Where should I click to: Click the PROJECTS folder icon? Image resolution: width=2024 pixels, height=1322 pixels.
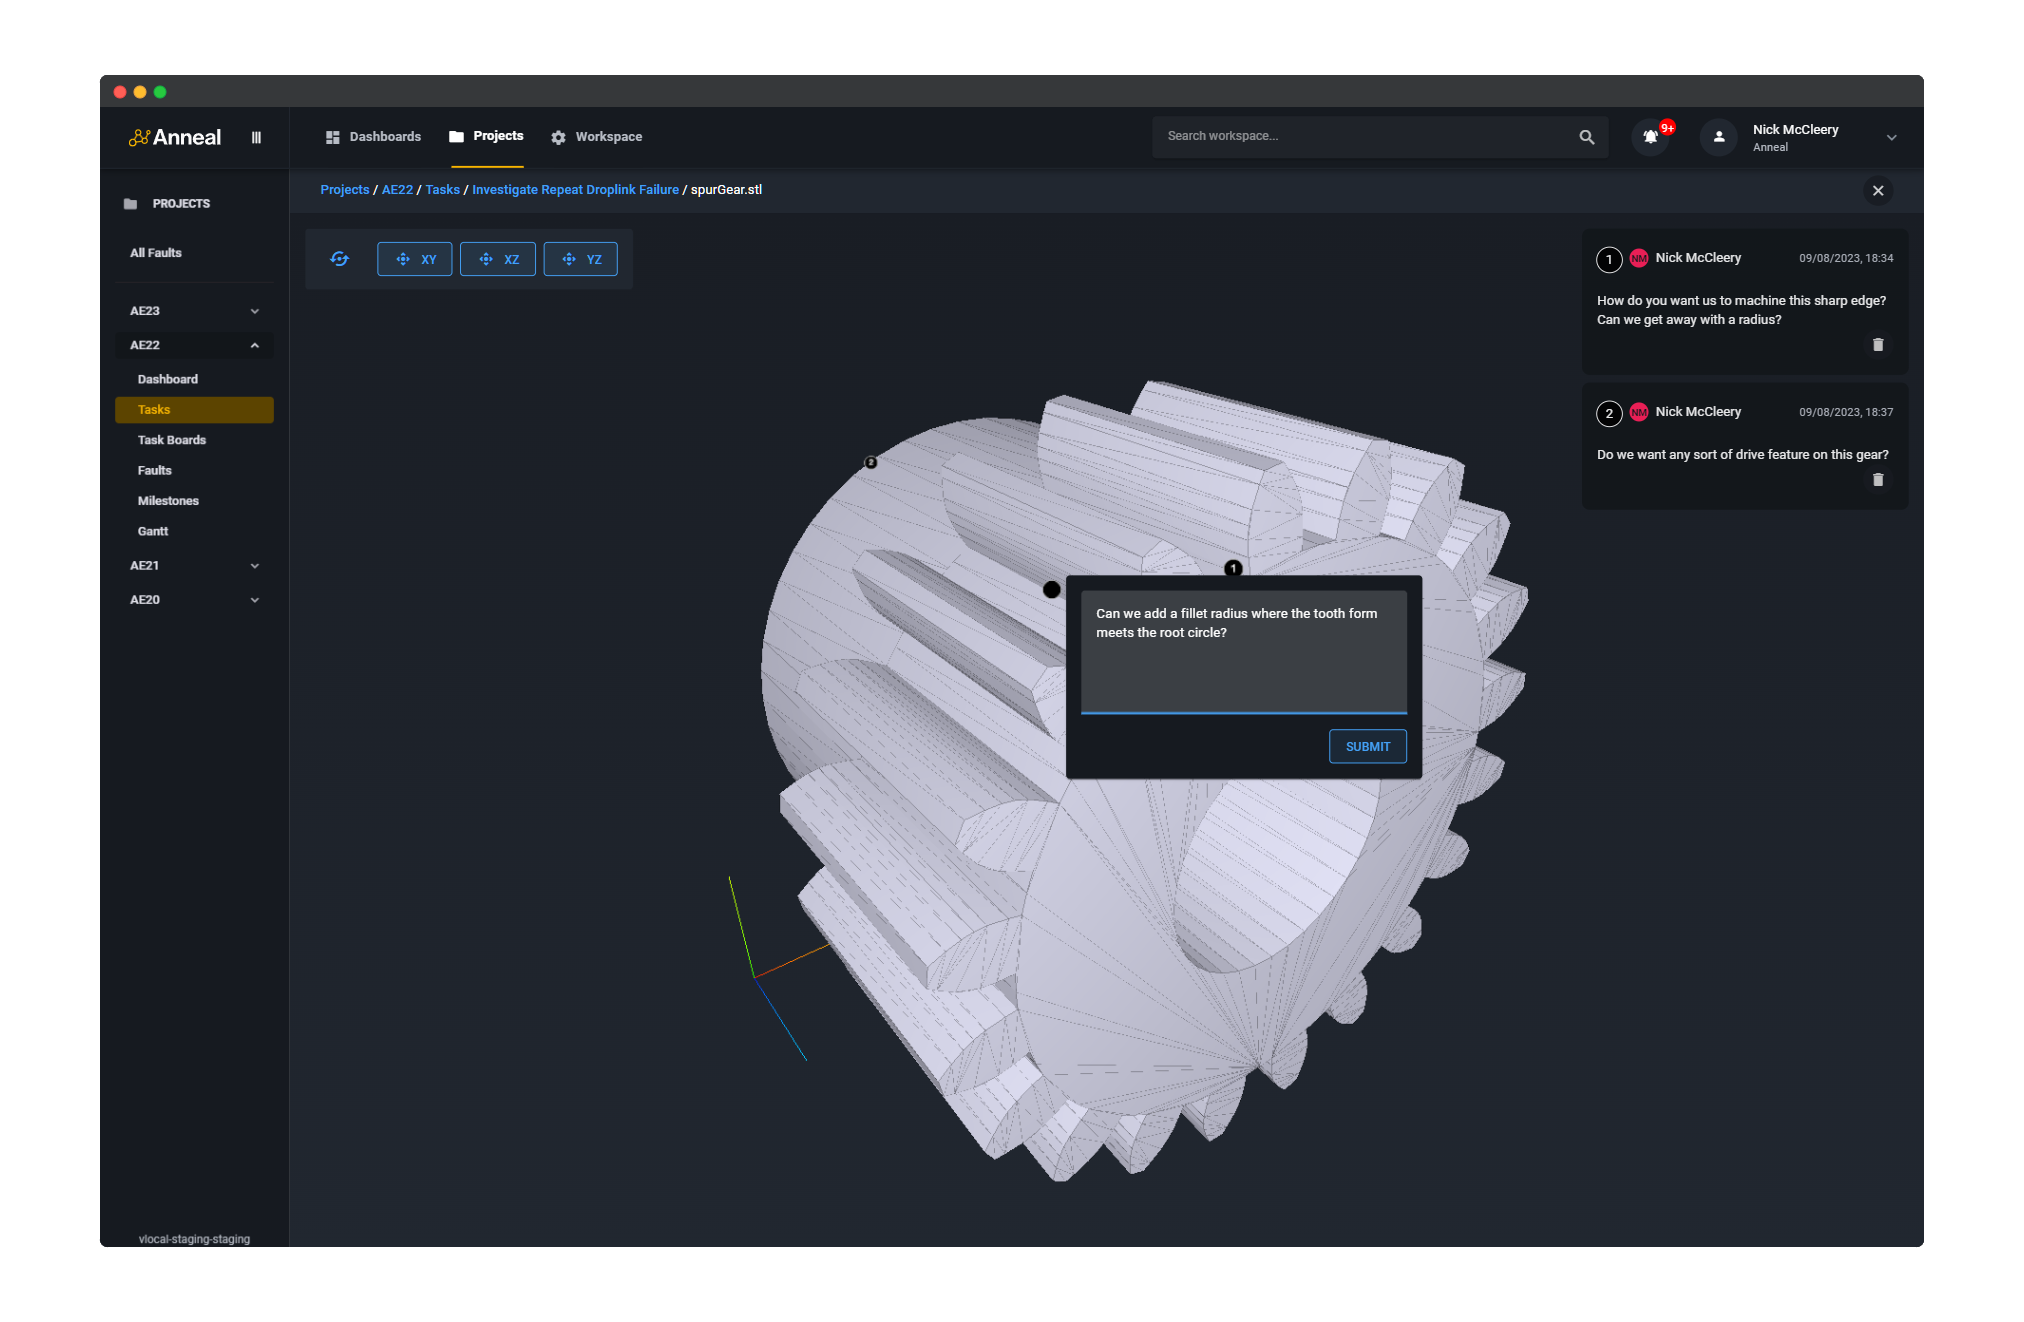(130, 203)
